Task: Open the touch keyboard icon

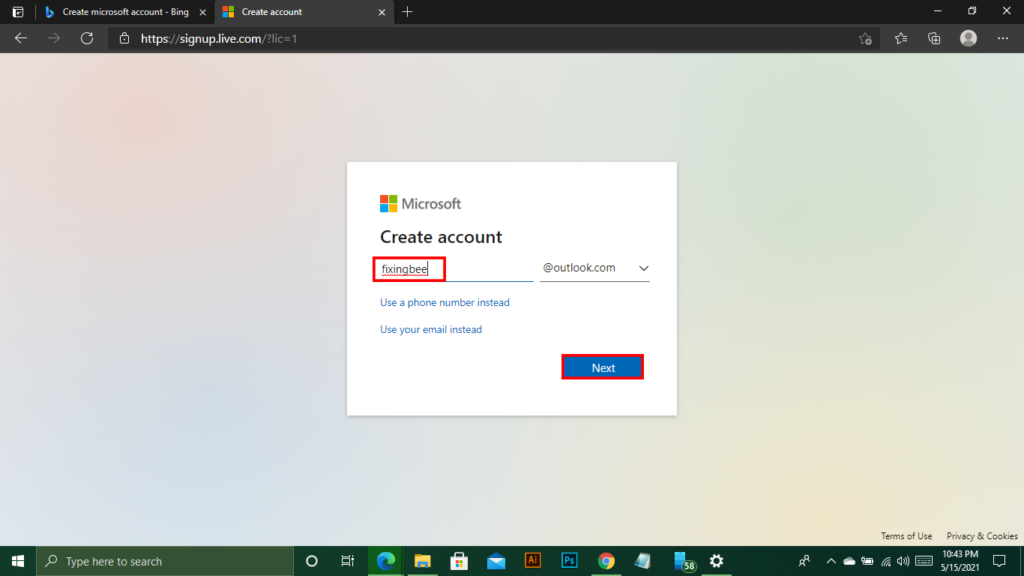Action: [x=923, y=561]
